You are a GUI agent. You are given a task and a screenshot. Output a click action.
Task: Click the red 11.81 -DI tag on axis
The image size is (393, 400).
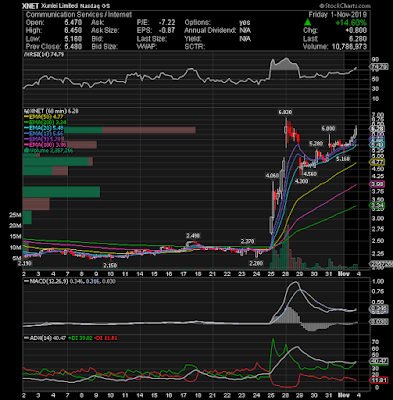click(x=379, y=380)
